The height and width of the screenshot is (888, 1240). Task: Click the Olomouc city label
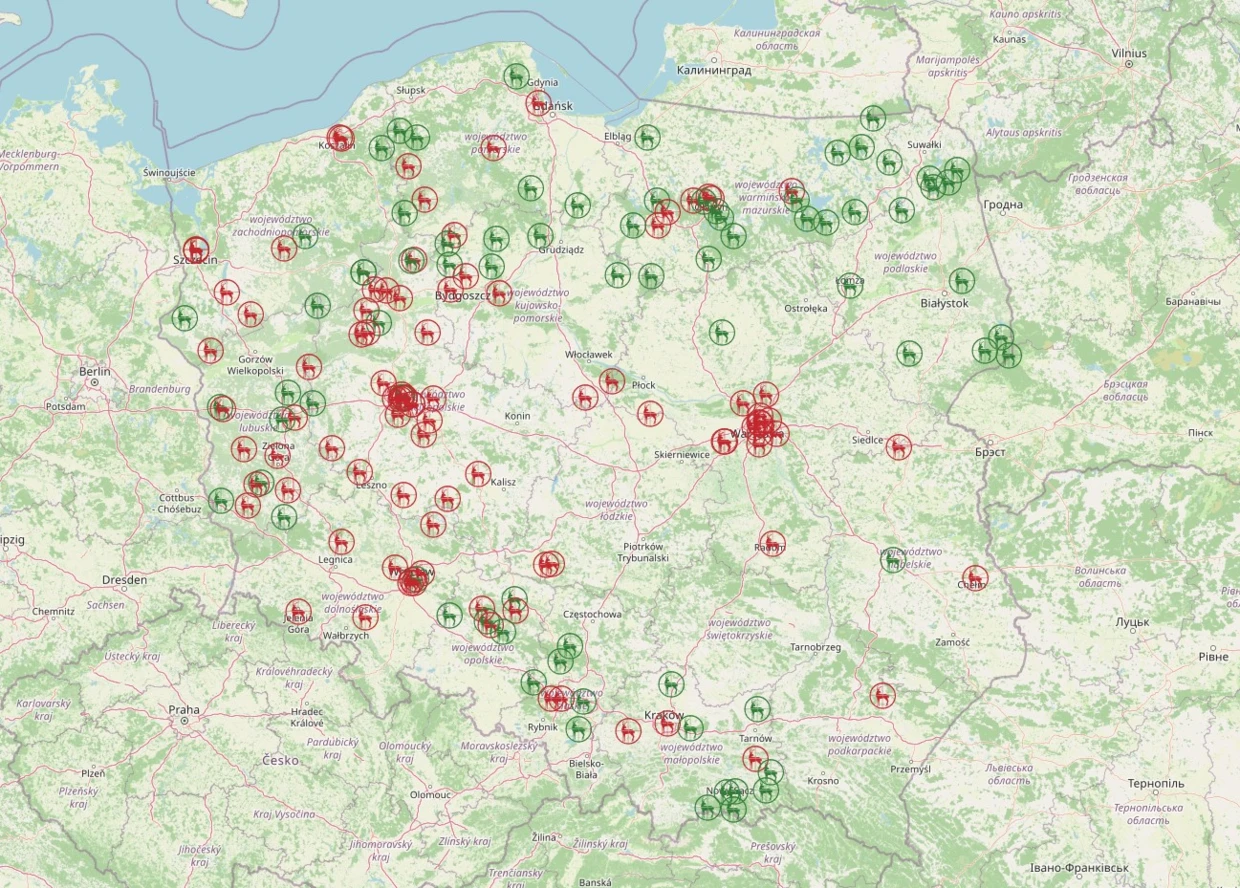[x=430, y=795]
